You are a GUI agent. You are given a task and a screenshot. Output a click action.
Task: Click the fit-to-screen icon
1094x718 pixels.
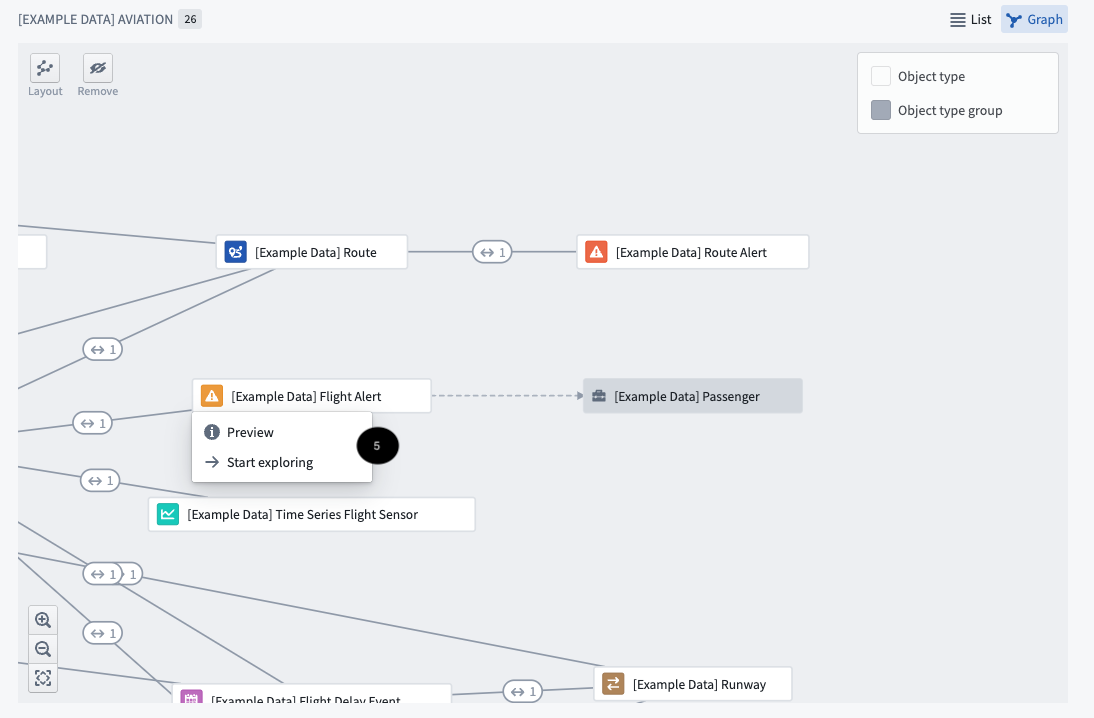[x=43, y=678]
